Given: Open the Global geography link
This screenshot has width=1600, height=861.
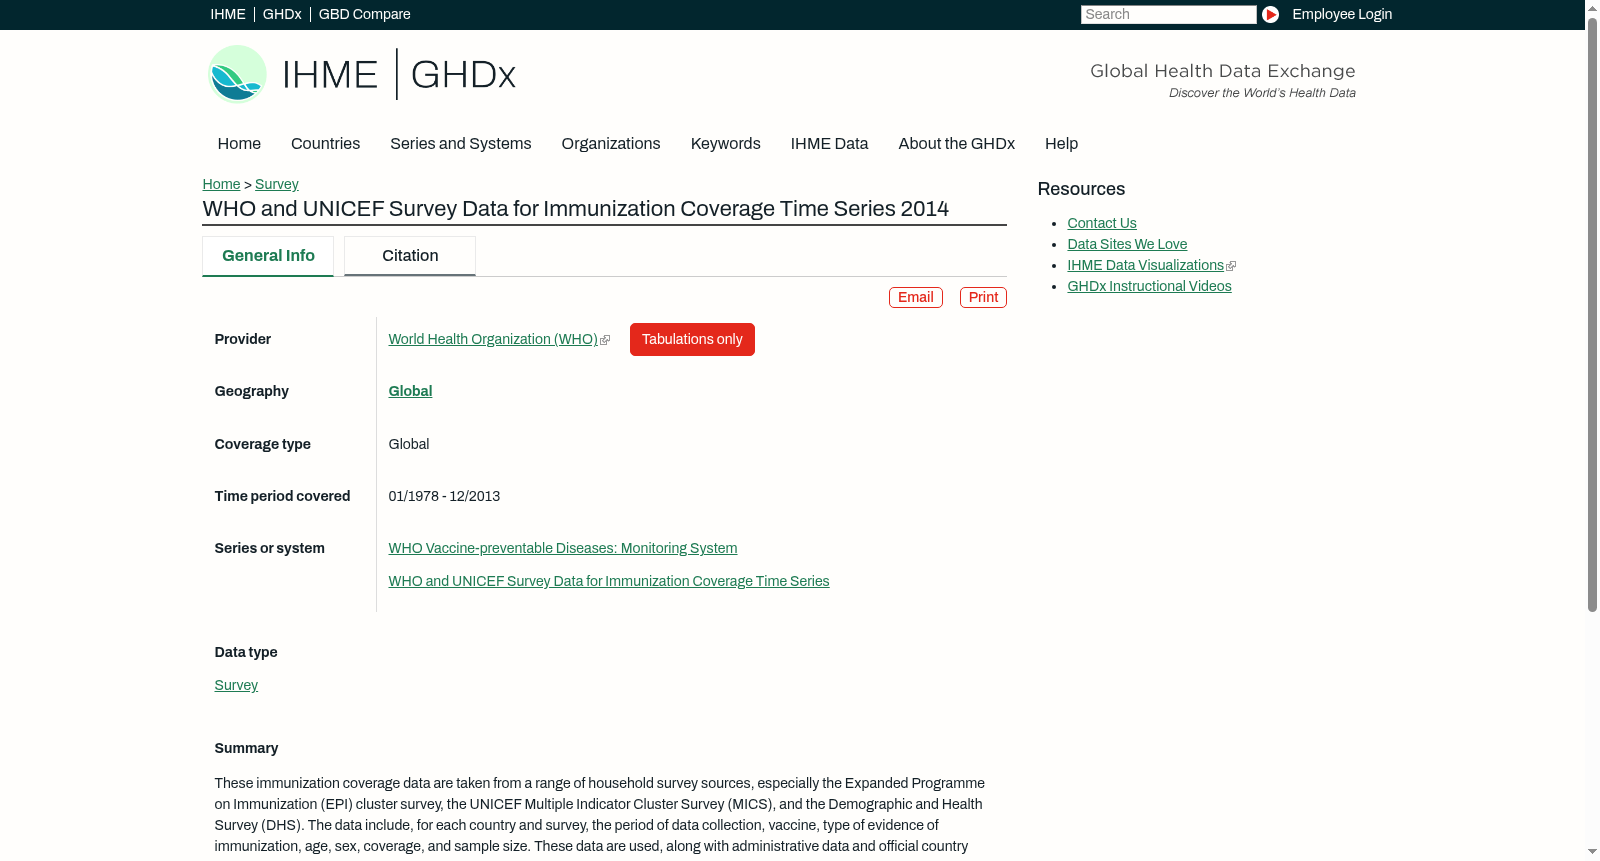Looking at the screenshot, I should (410, 392).
